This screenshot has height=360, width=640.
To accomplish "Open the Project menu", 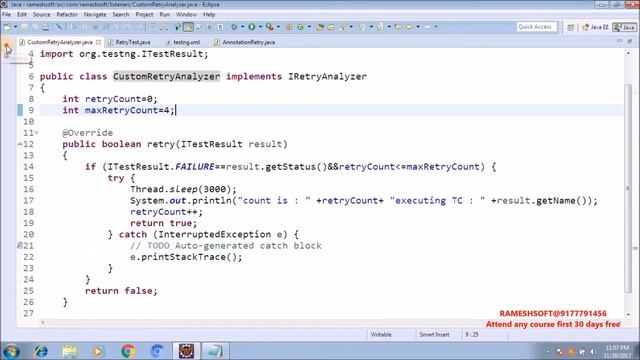I will pyautogui.click(x=144, y=14).
